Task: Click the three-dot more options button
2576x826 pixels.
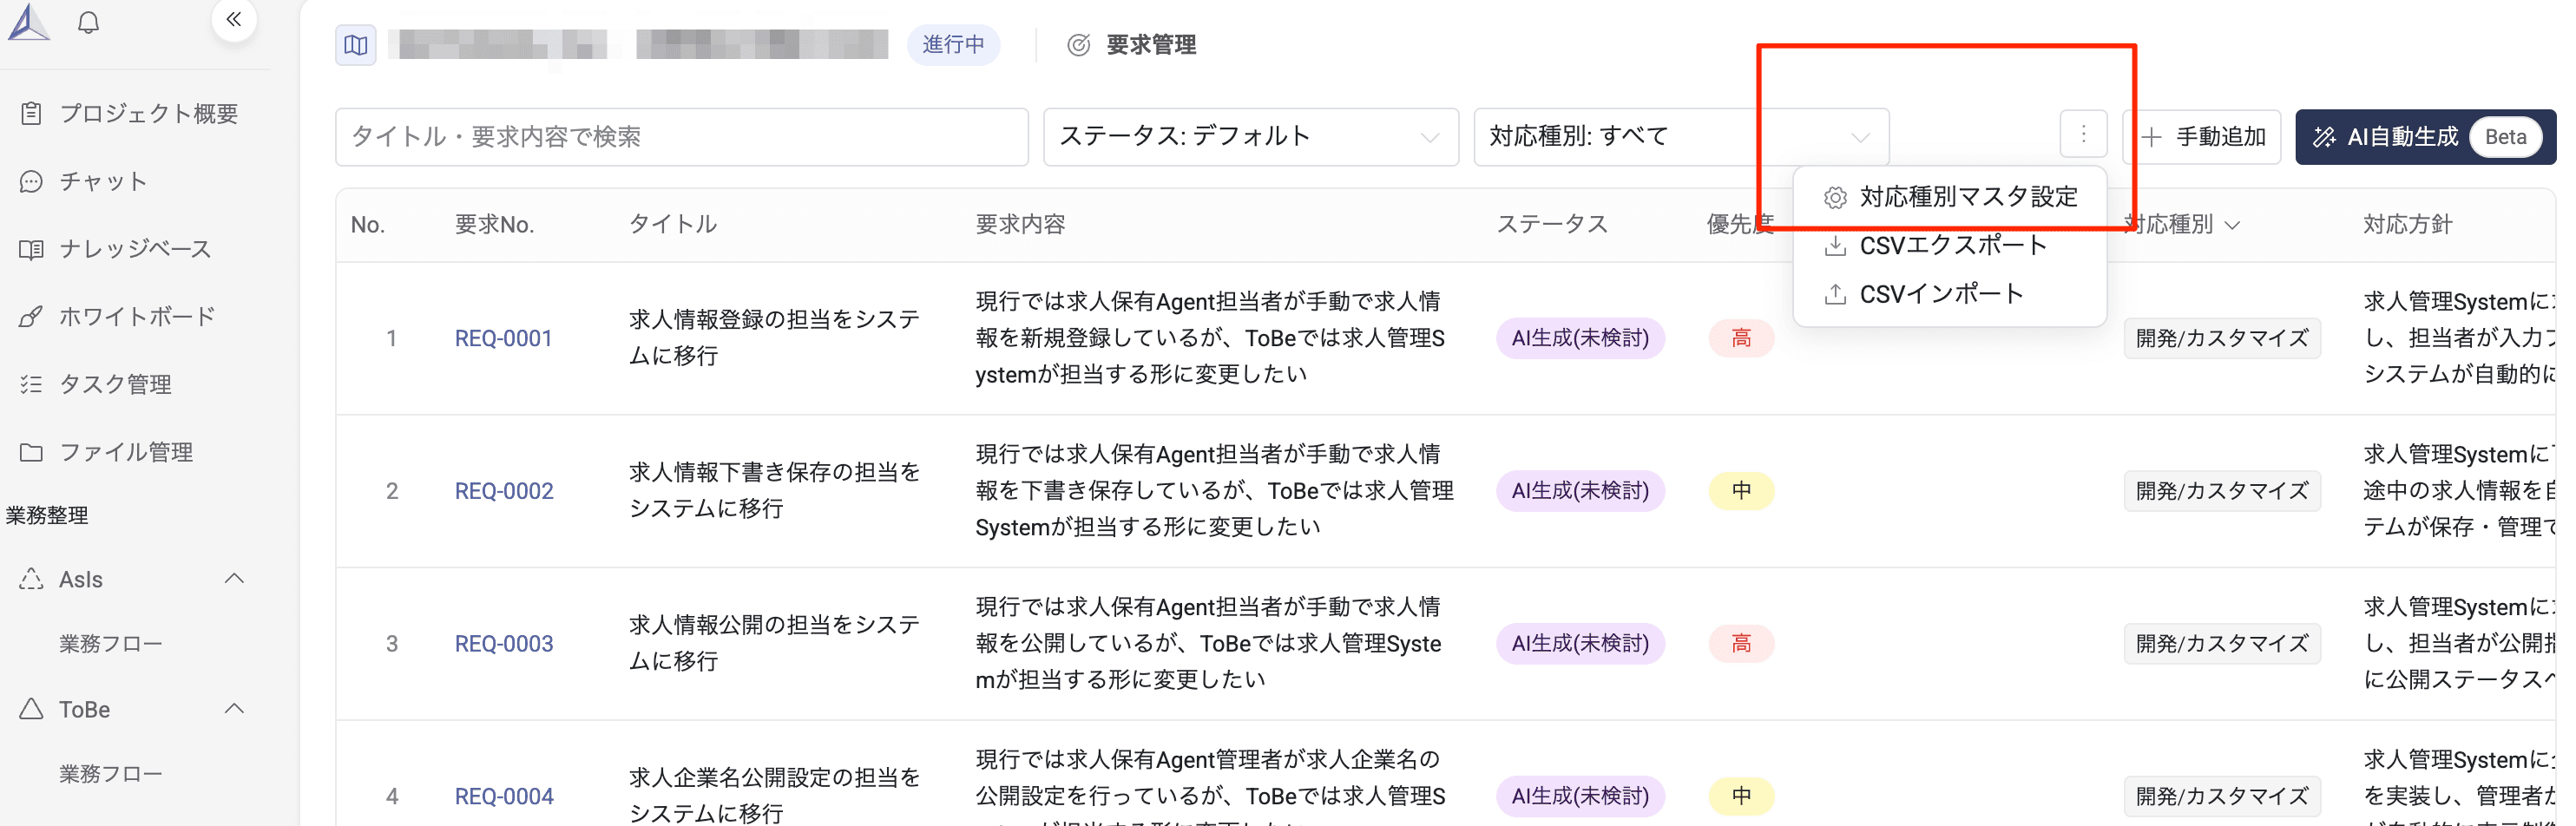Action: tap(2083, 134)
